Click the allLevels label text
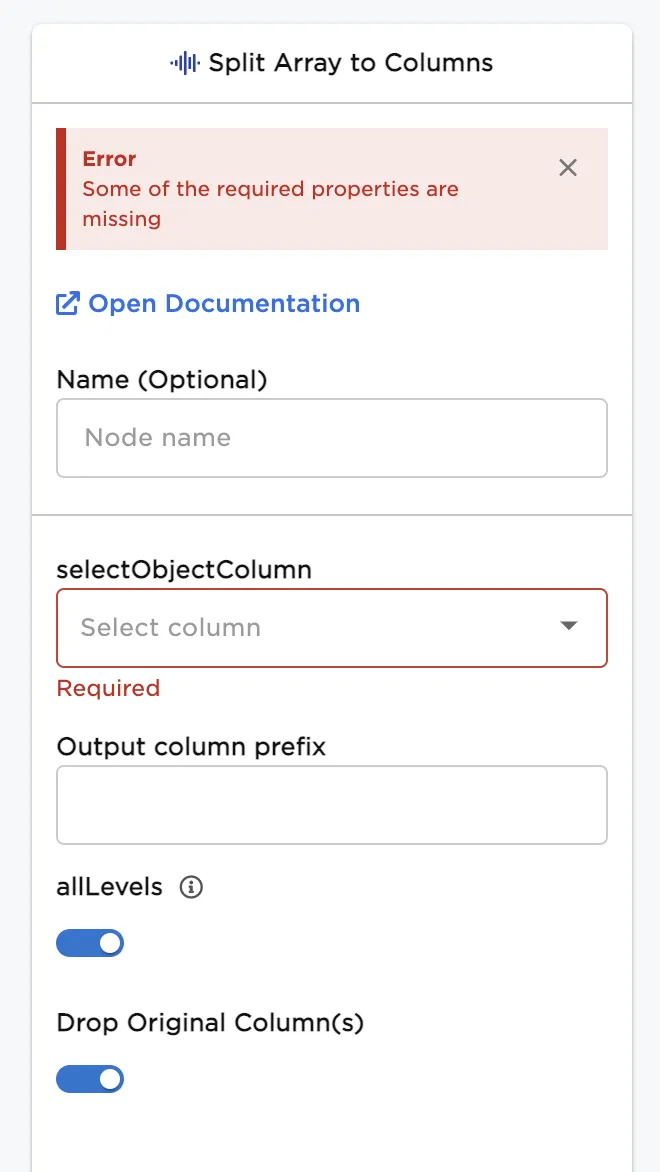The image size is (660, 1172). 110,887
